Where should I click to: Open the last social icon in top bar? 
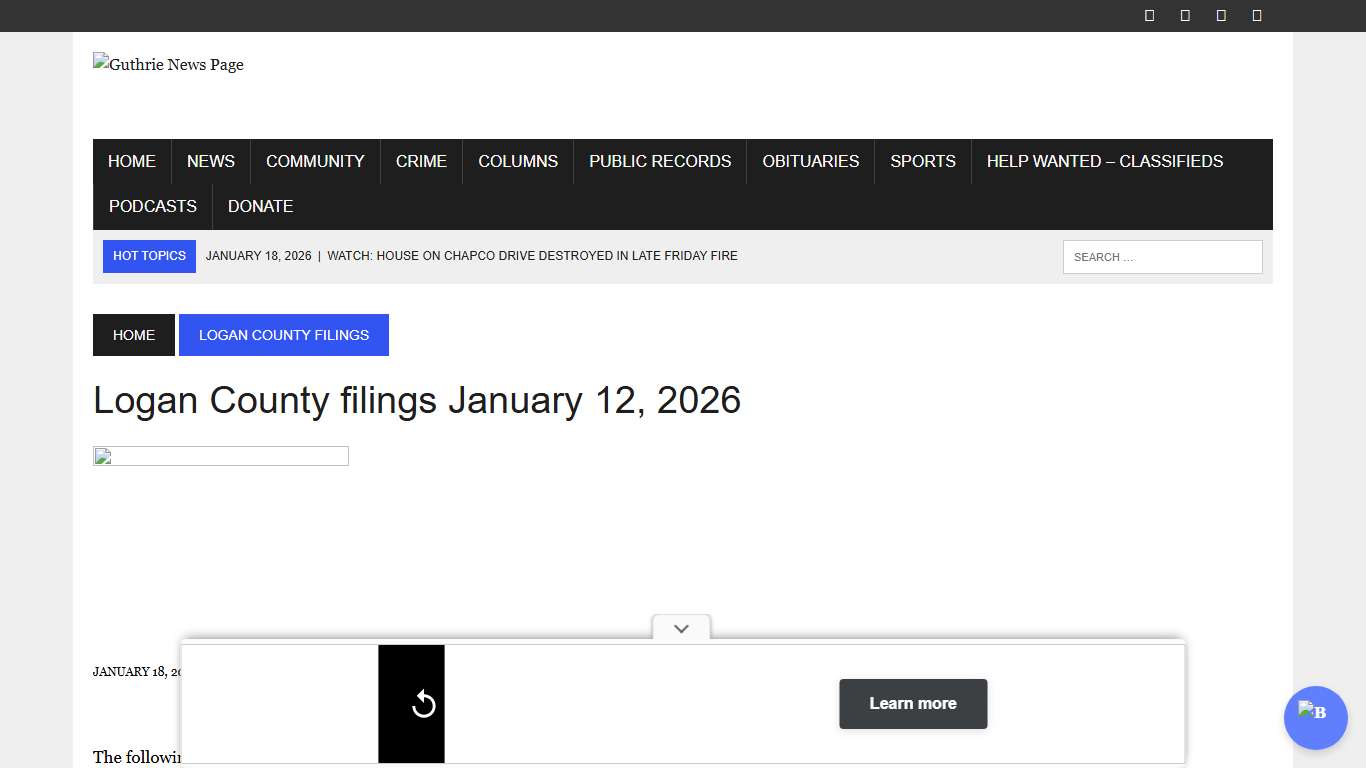pyautogui.click(x=1256, y=15)
